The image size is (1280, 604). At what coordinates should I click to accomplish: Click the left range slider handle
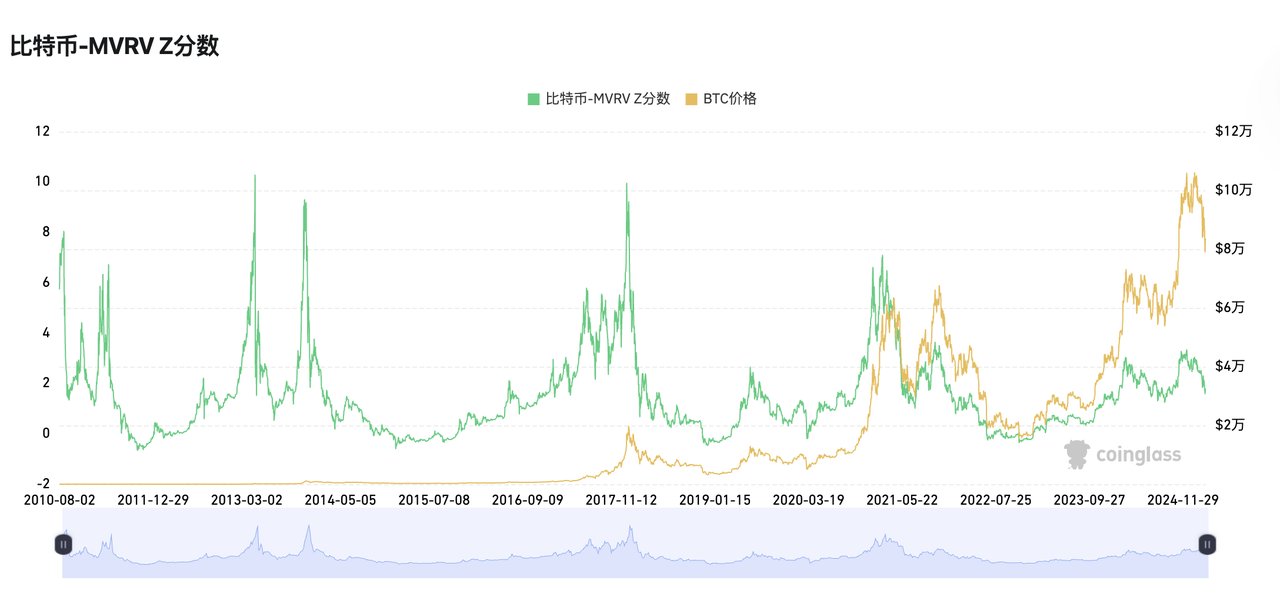63,544
